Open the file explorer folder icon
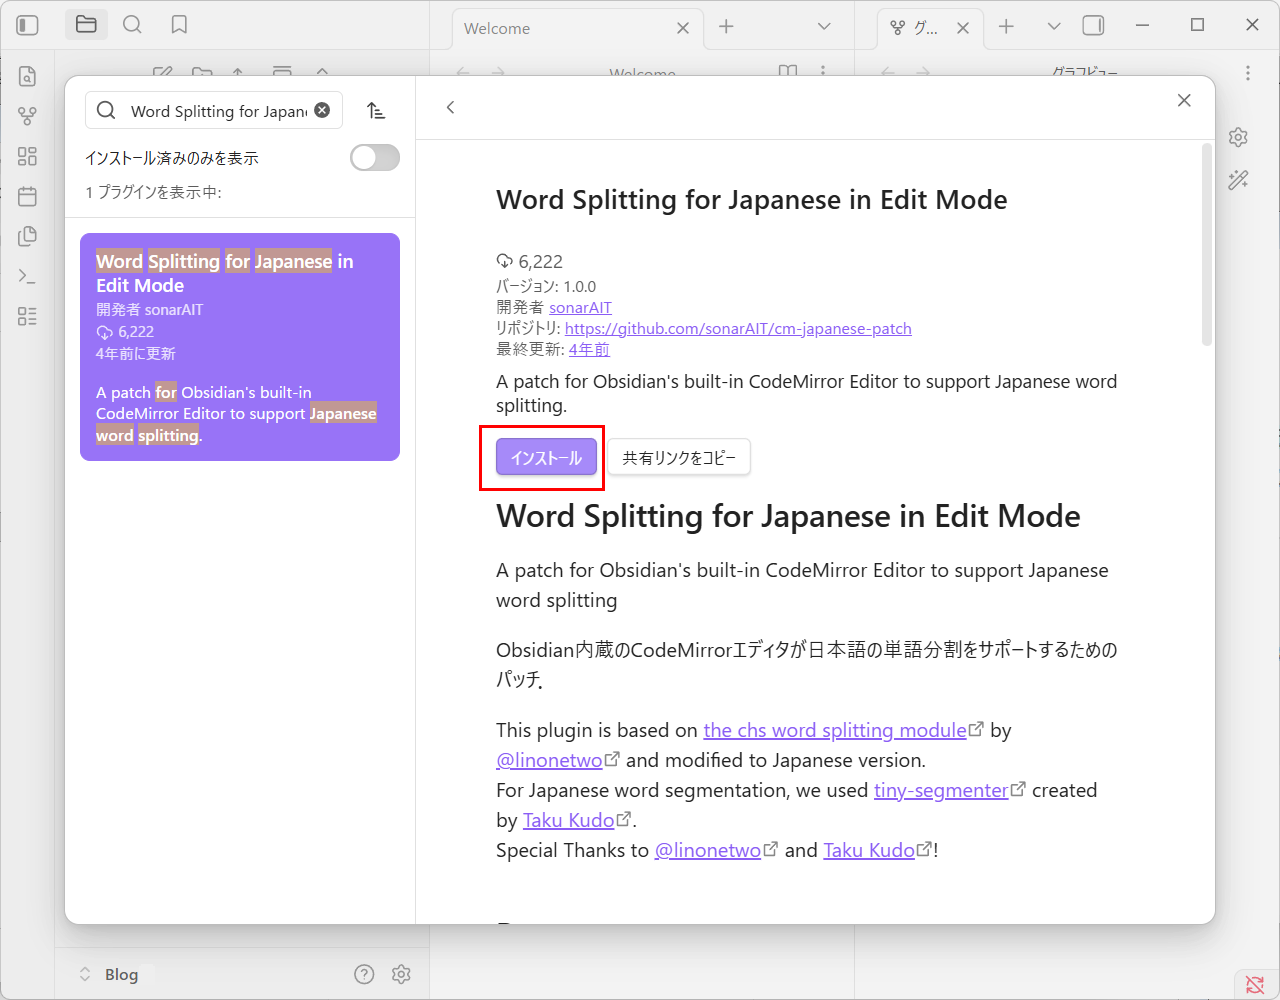This screenshot has height=1000, width=1280. click(86, 25)
